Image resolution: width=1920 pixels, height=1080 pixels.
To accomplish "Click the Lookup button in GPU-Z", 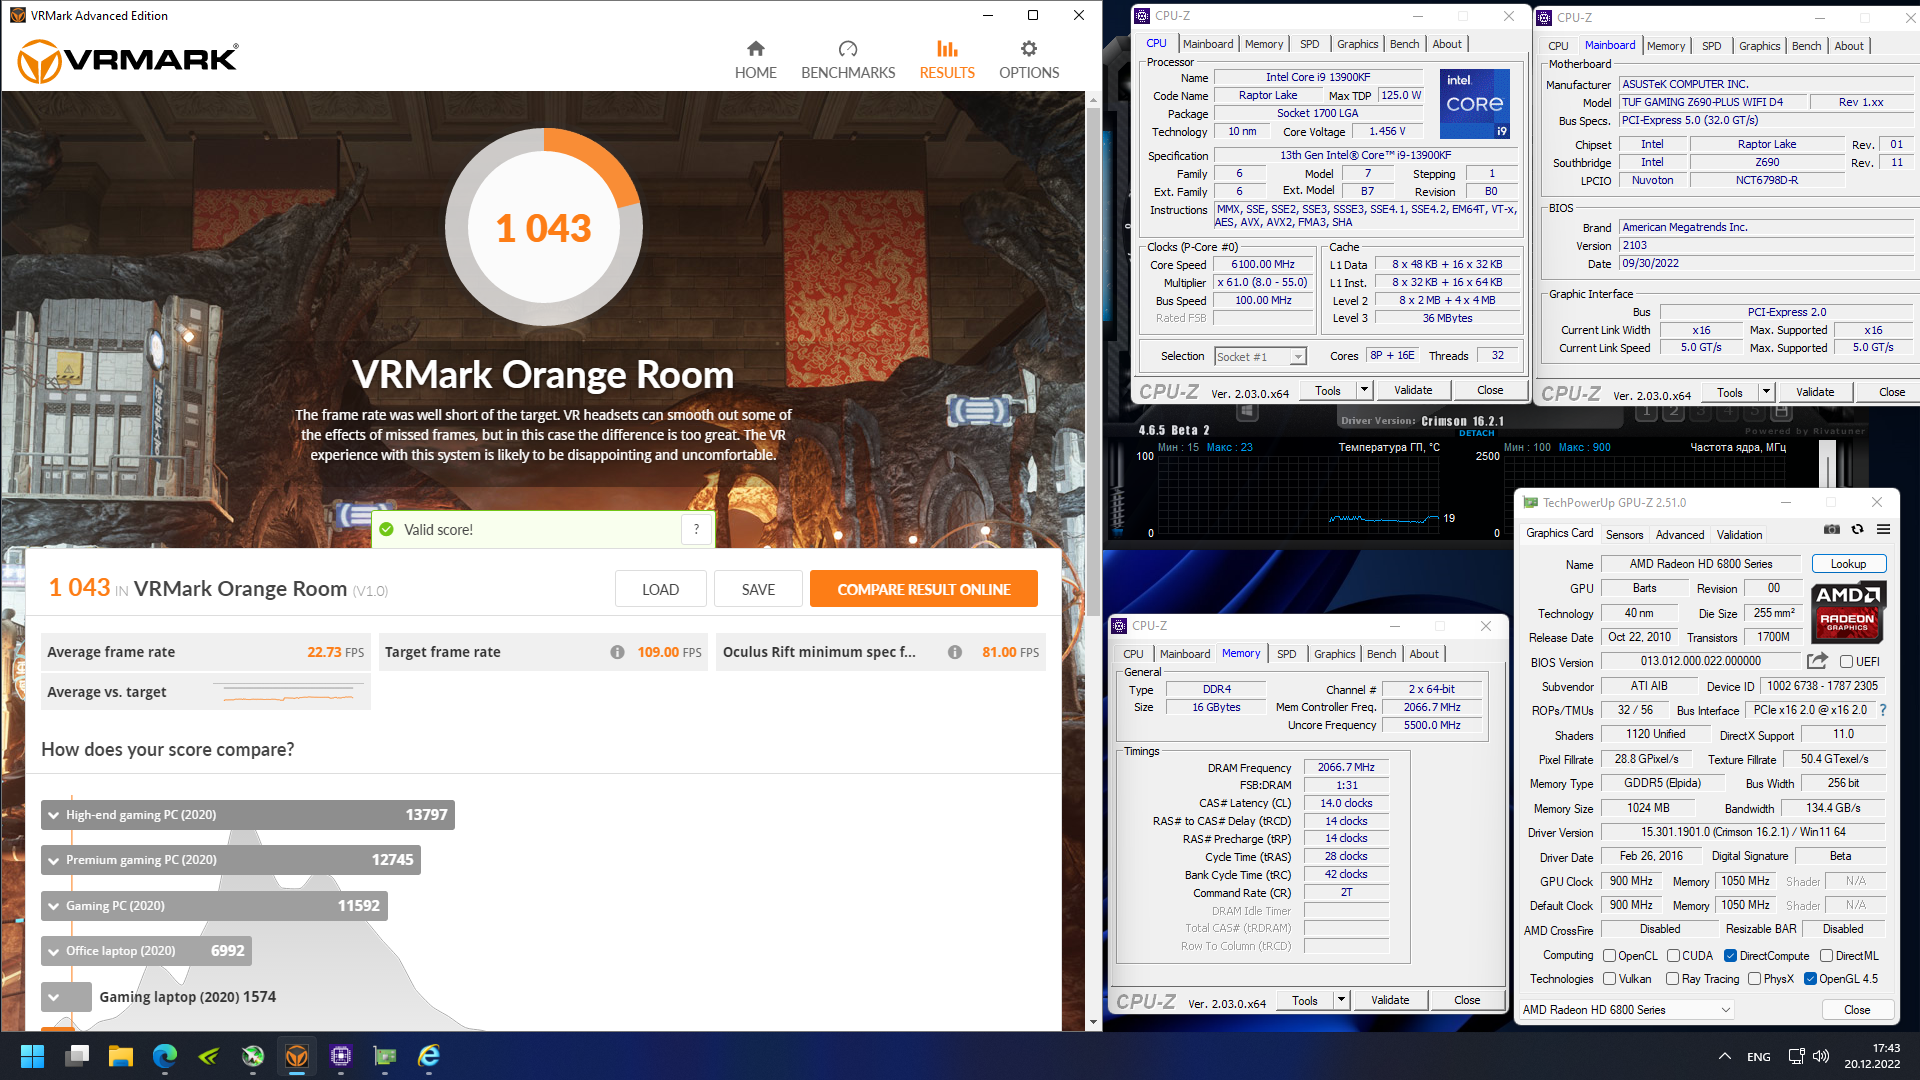I will (1848, 564).
